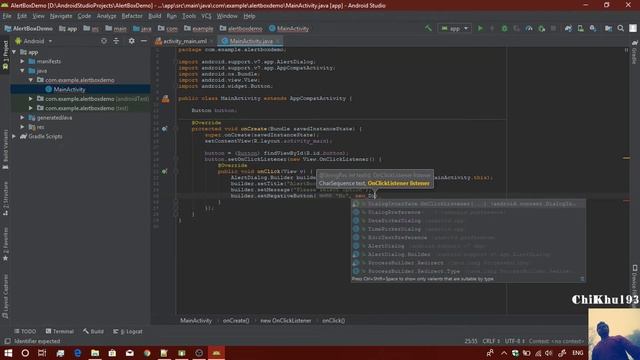Switch to activity_main.xml editor tab

click(184, 41)
